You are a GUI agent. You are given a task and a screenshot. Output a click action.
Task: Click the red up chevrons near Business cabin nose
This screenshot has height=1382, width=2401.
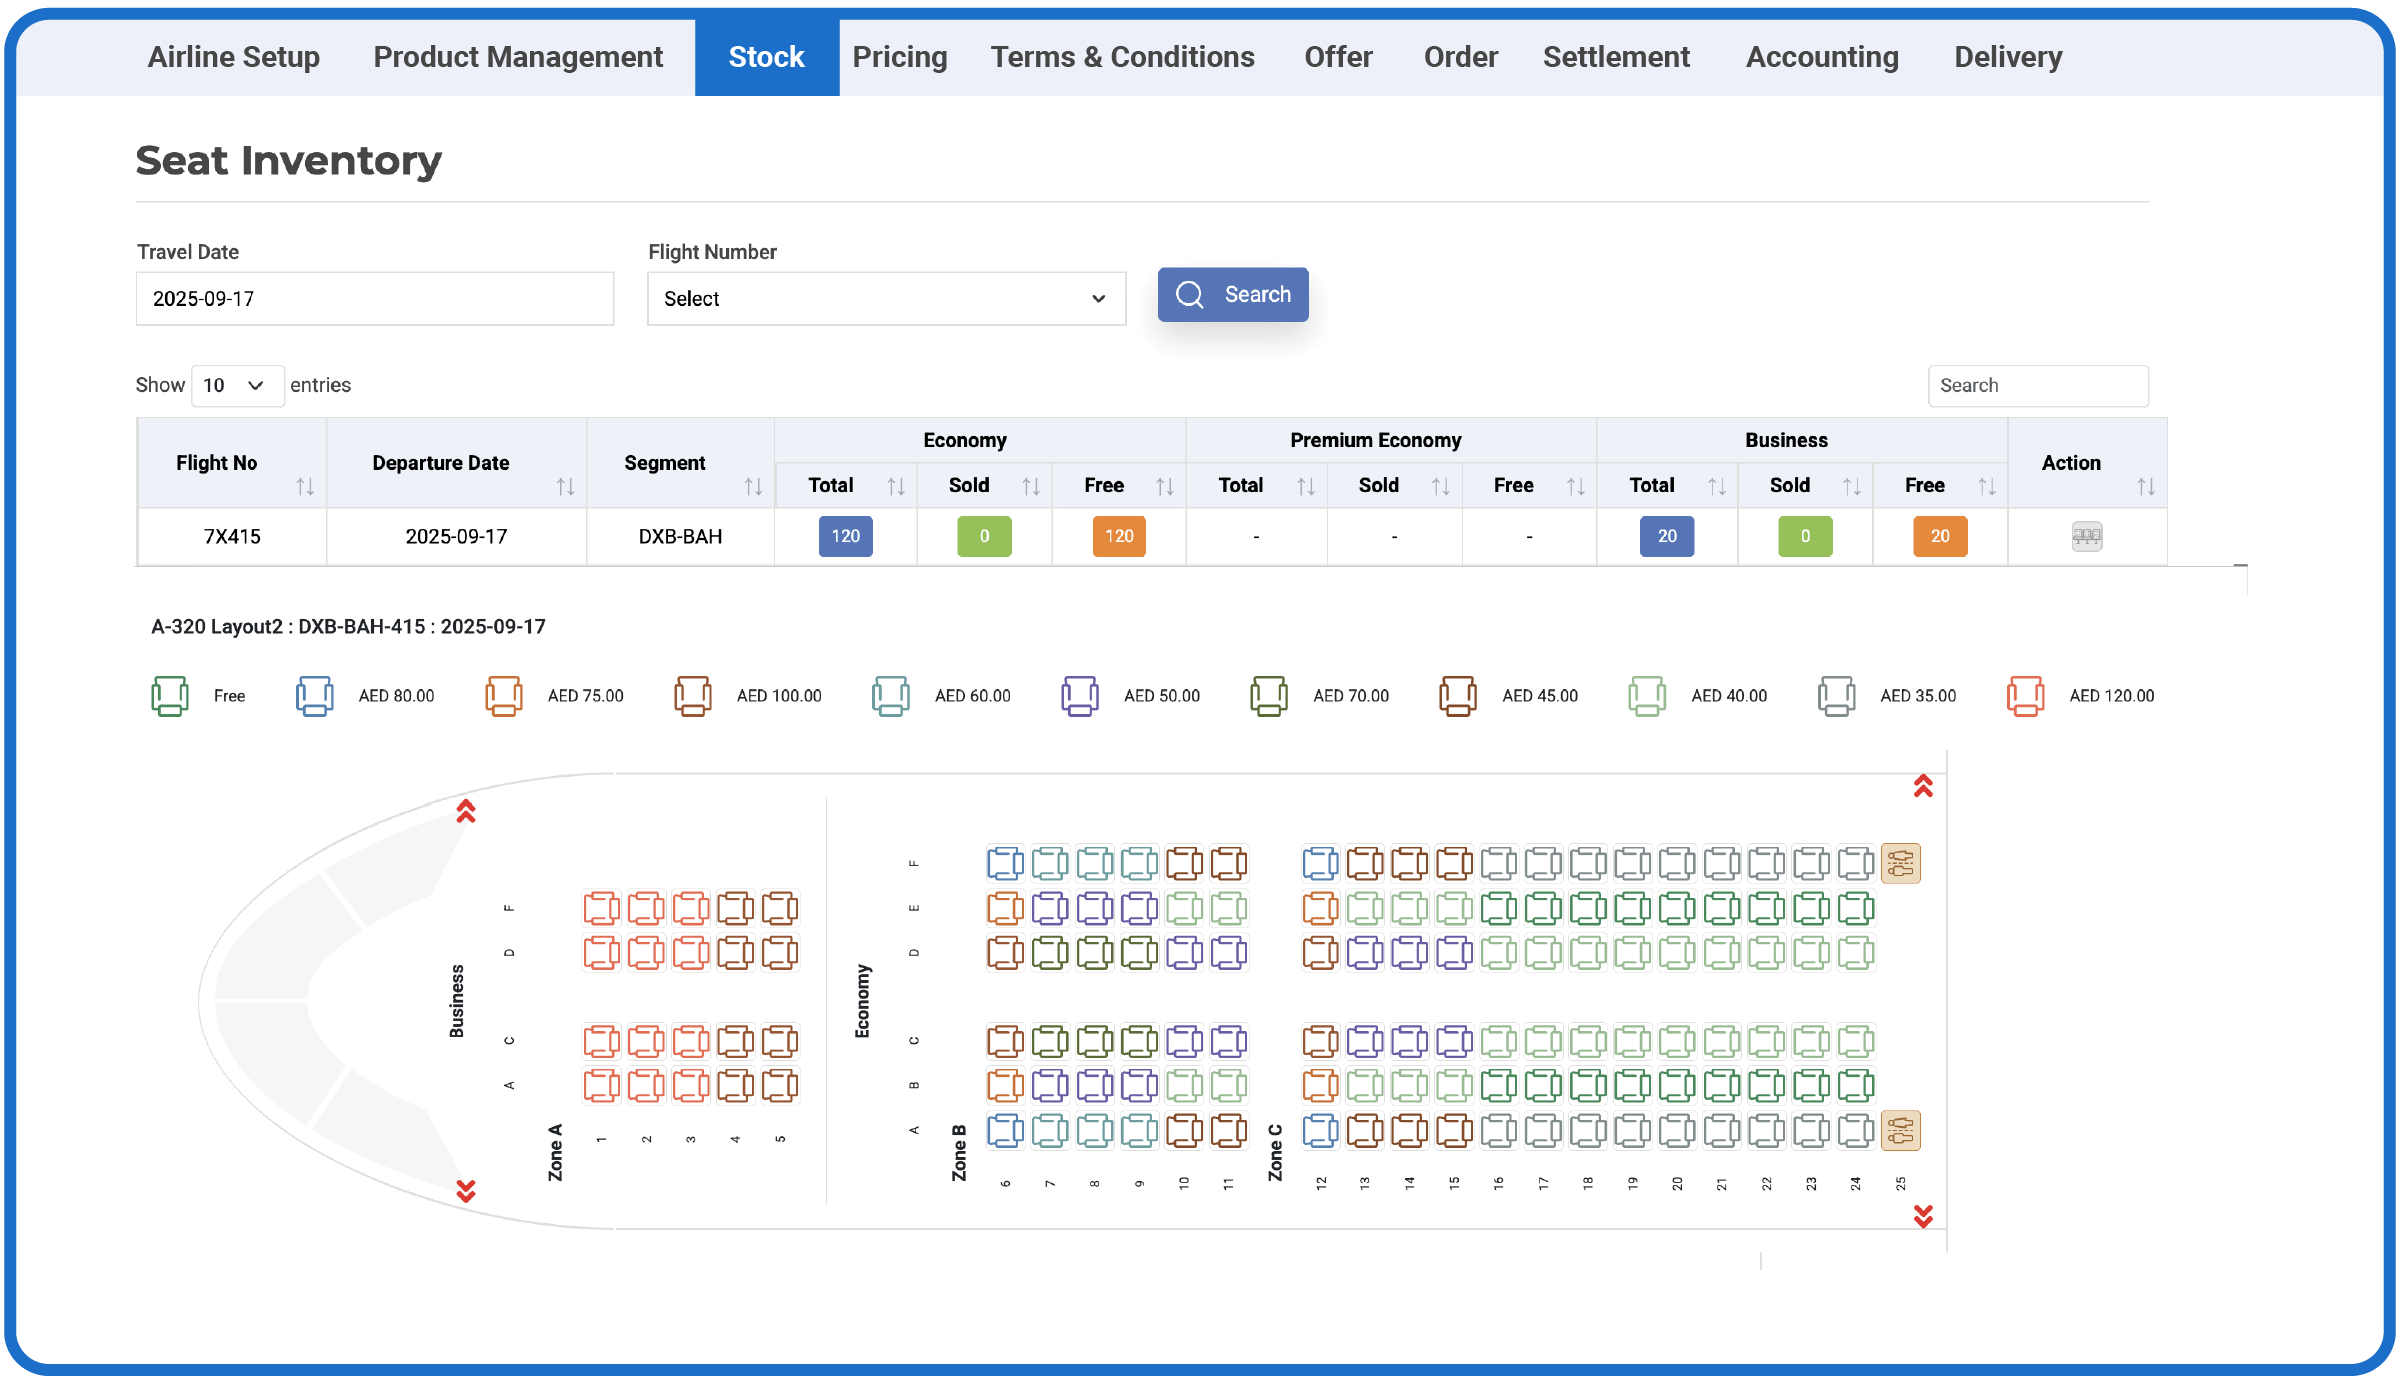[x=466, y=811]
